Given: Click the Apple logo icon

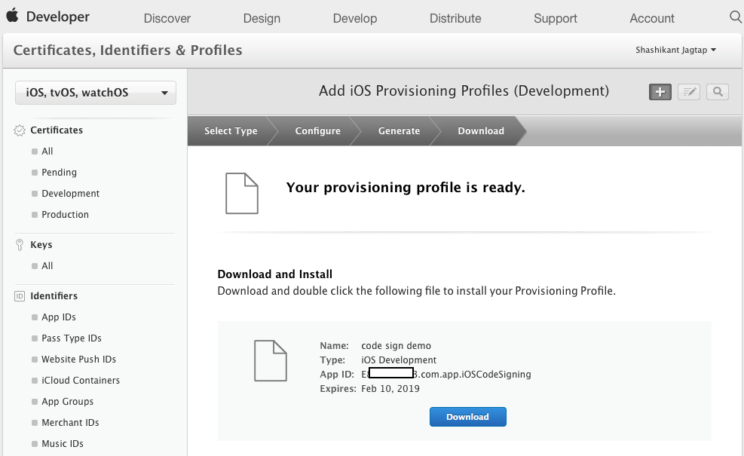Looking at the screenshot, I should point(13,17).
